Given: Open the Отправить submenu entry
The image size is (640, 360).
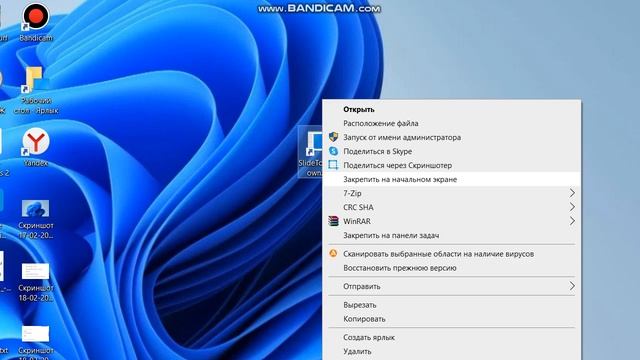Looking at the screenshot, I should click(x=451, y=286).
